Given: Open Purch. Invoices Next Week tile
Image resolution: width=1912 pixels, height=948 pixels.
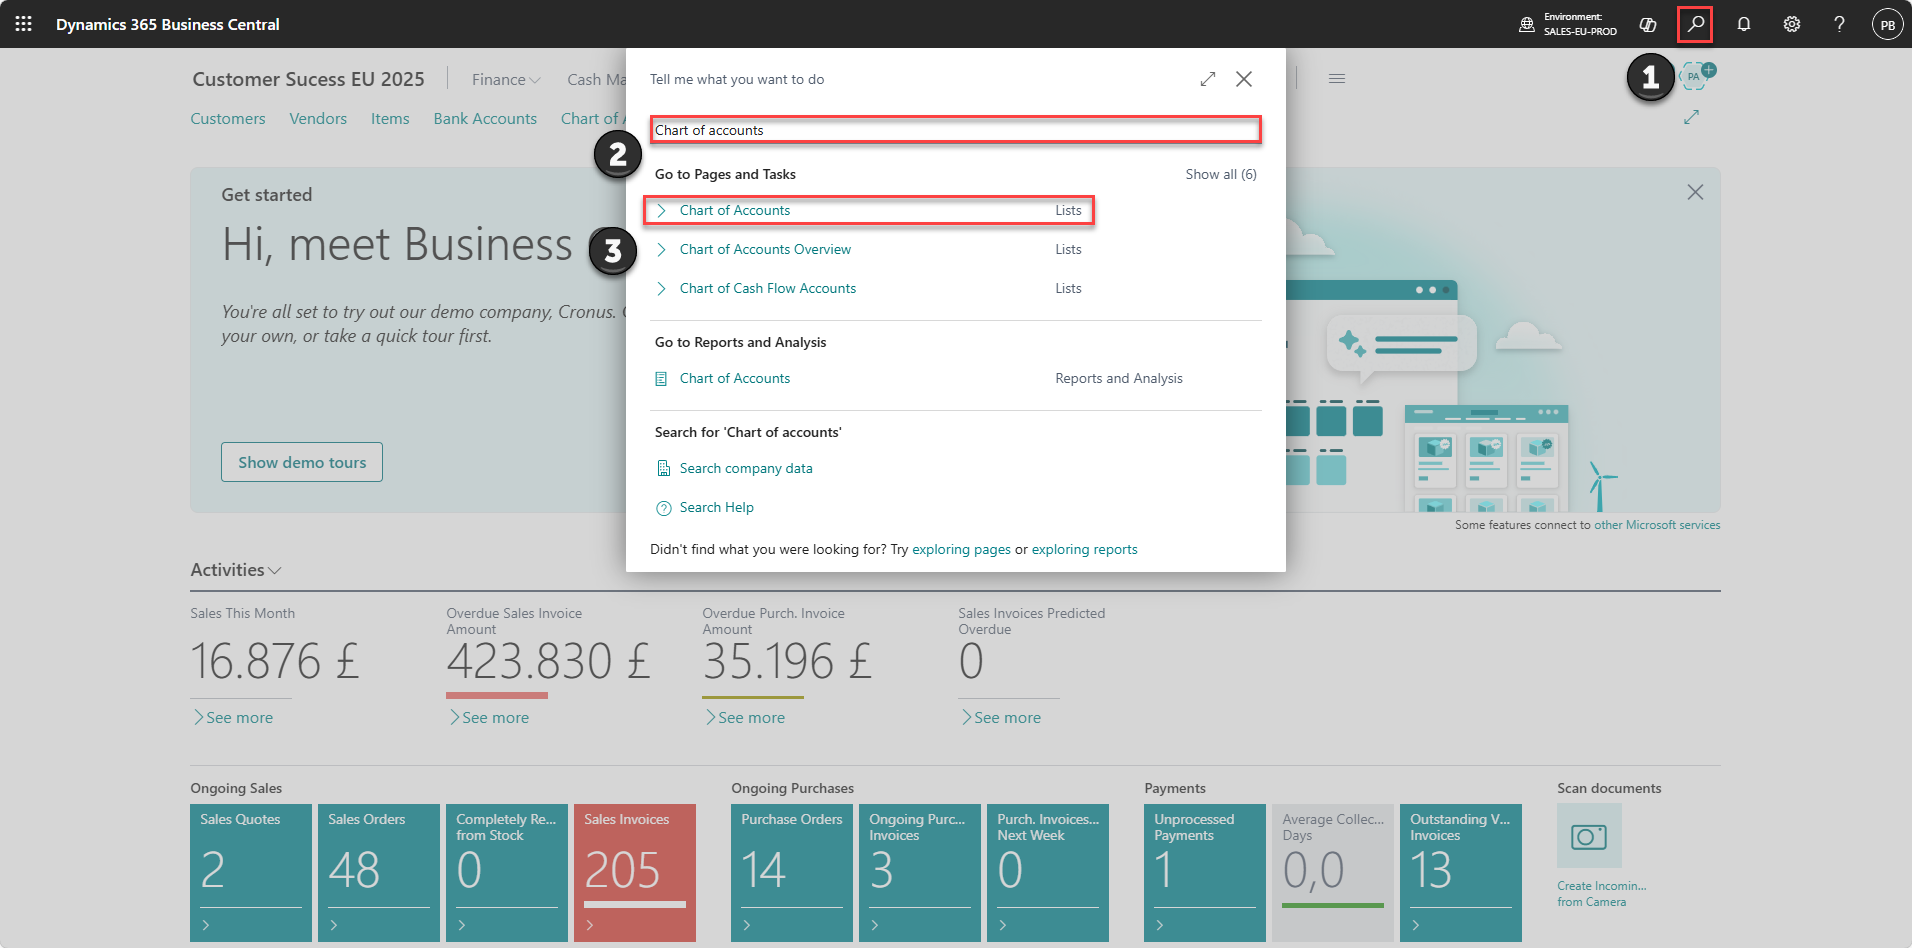Looking at the screenshot, I should point(1048,873).
